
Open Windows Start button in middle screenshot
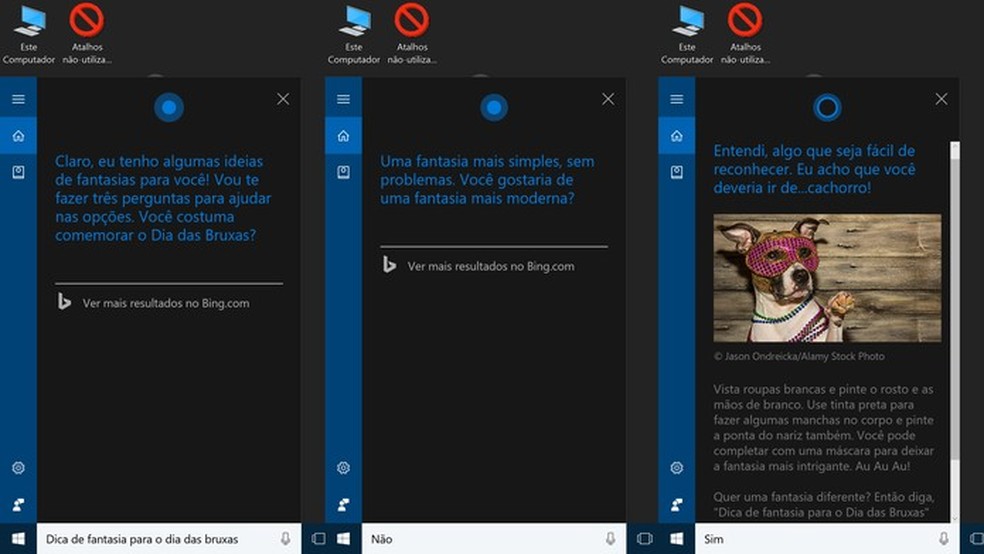[x=343, y=539]
